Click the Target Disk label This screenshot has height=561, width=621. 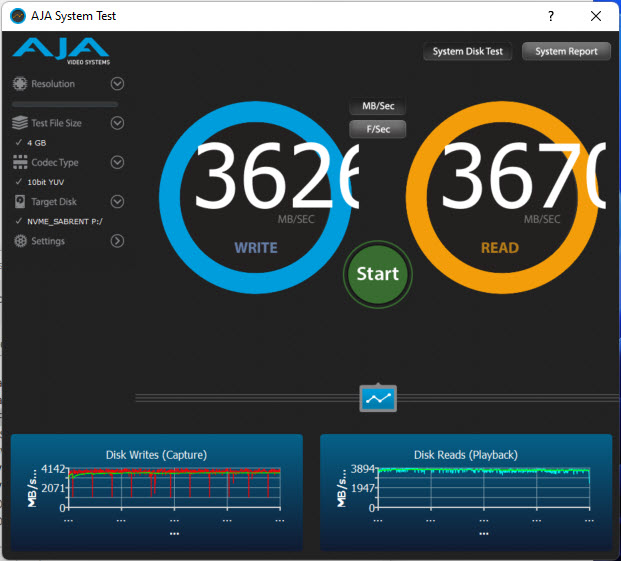pyautogui.click(x=54, y=202)
